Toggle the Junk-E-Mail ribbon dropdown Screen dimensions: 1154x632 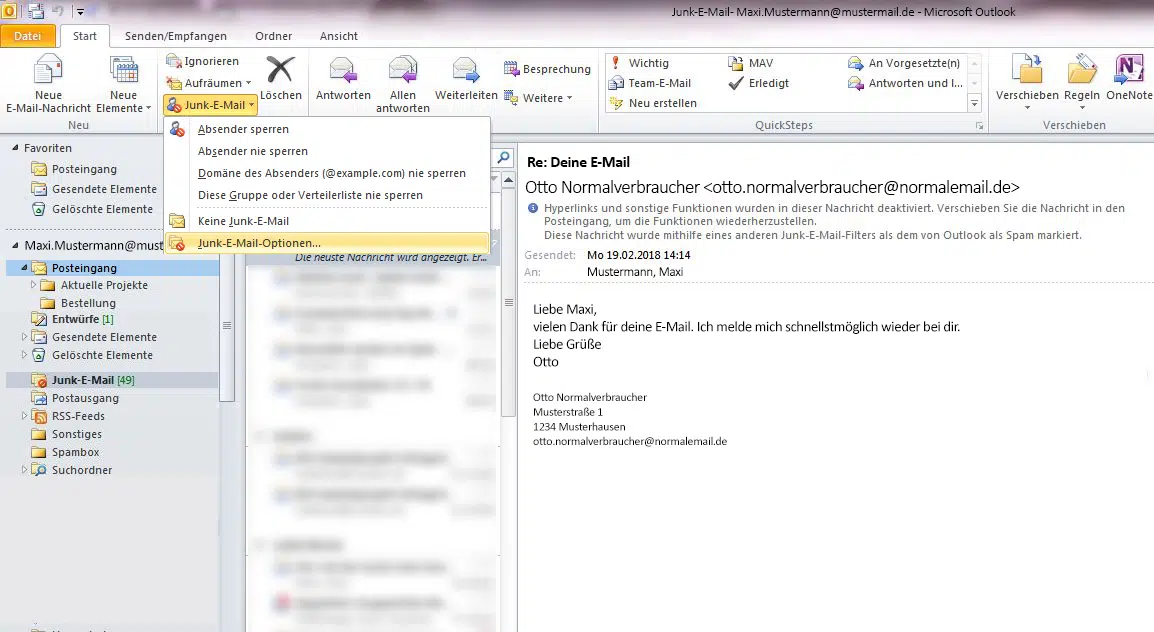tap(210, 104)
